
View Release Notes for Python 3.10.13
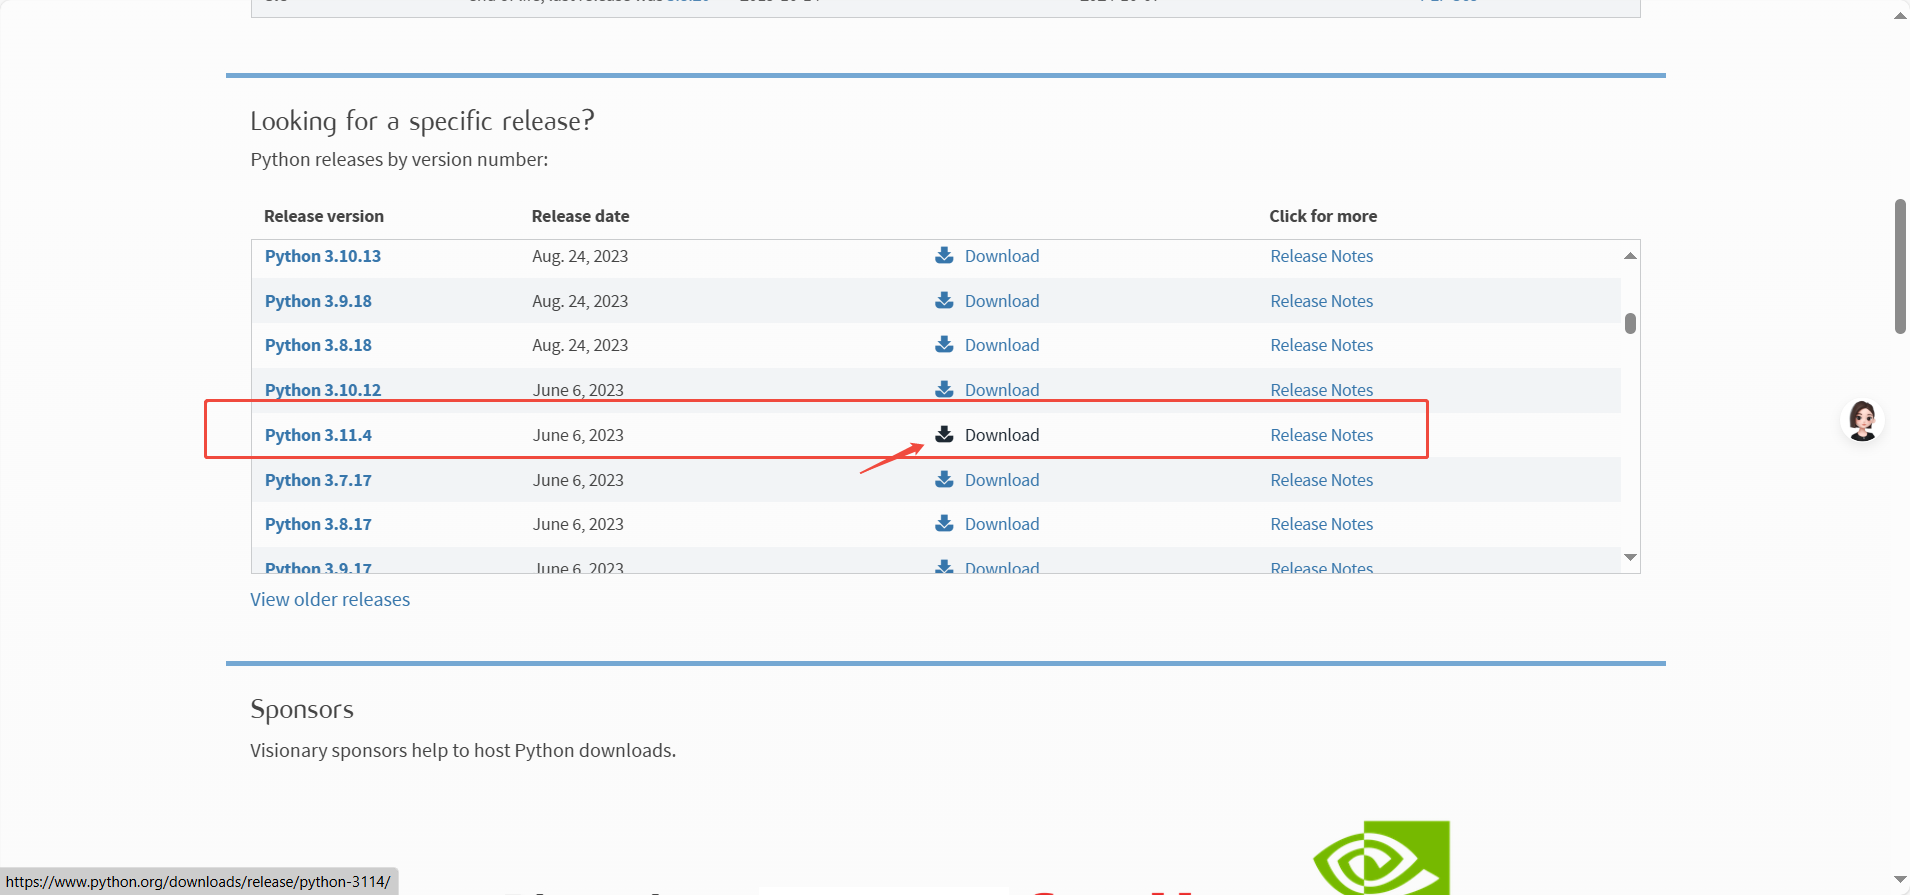(1321, 256)
